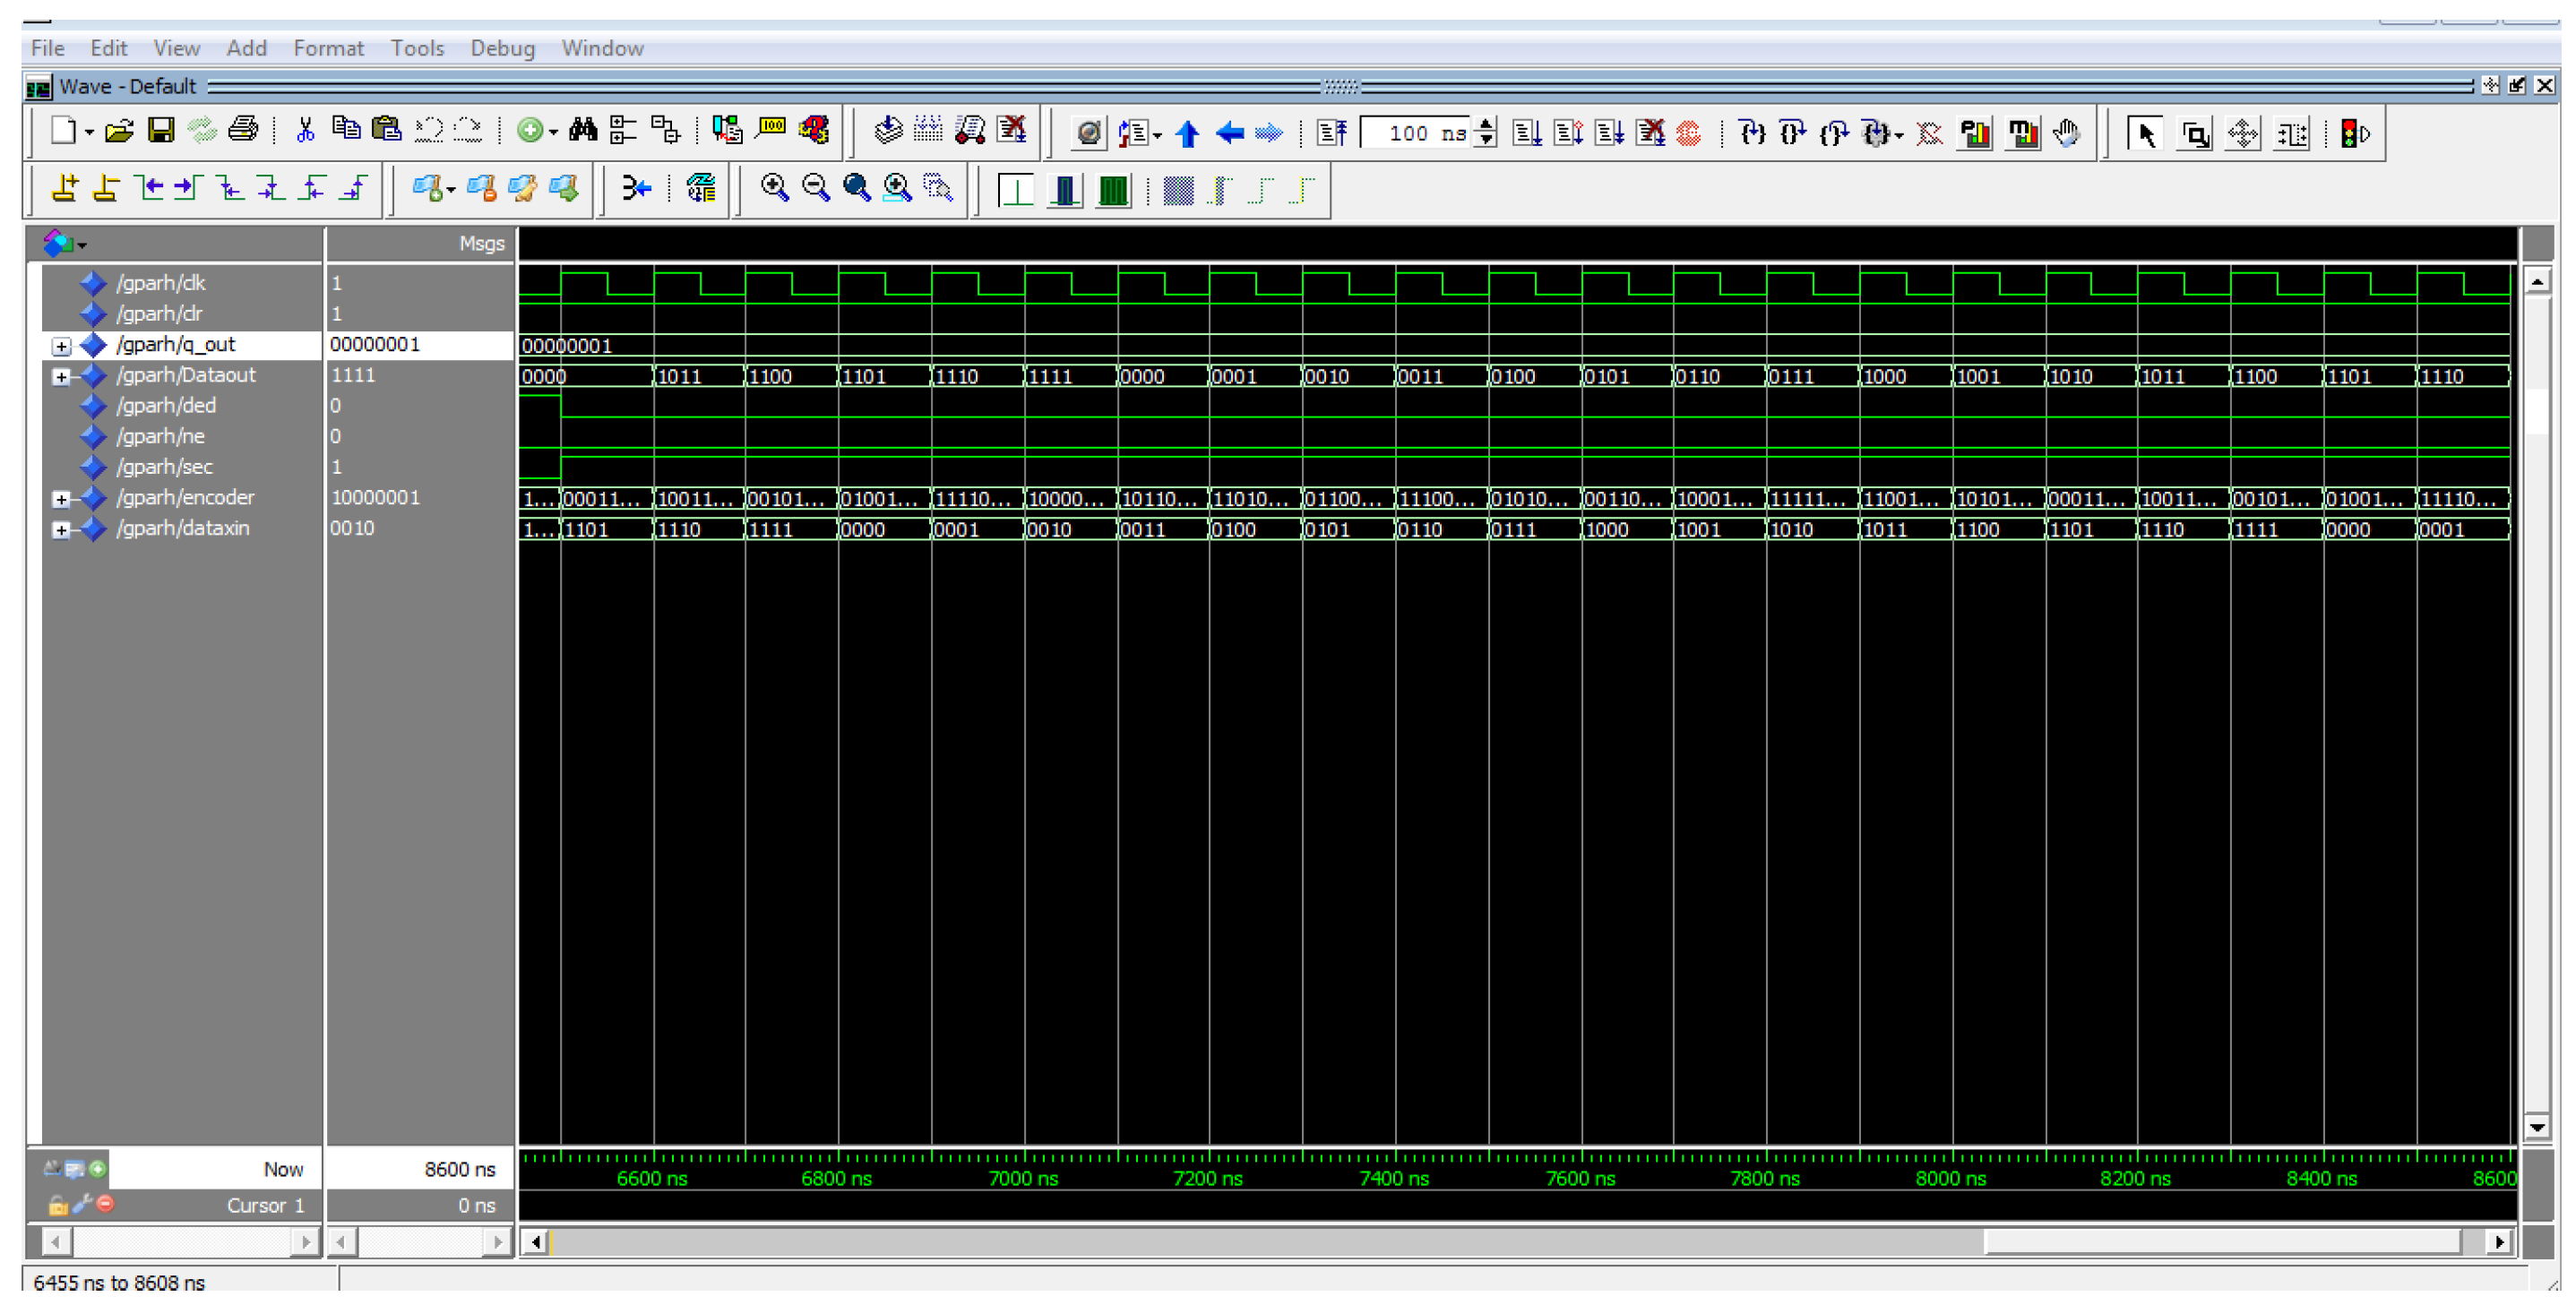The height and width of the screenshot is (1305, 2576).
Task: Toggle the Zoom mode button
Action: tap(2194, 133)
